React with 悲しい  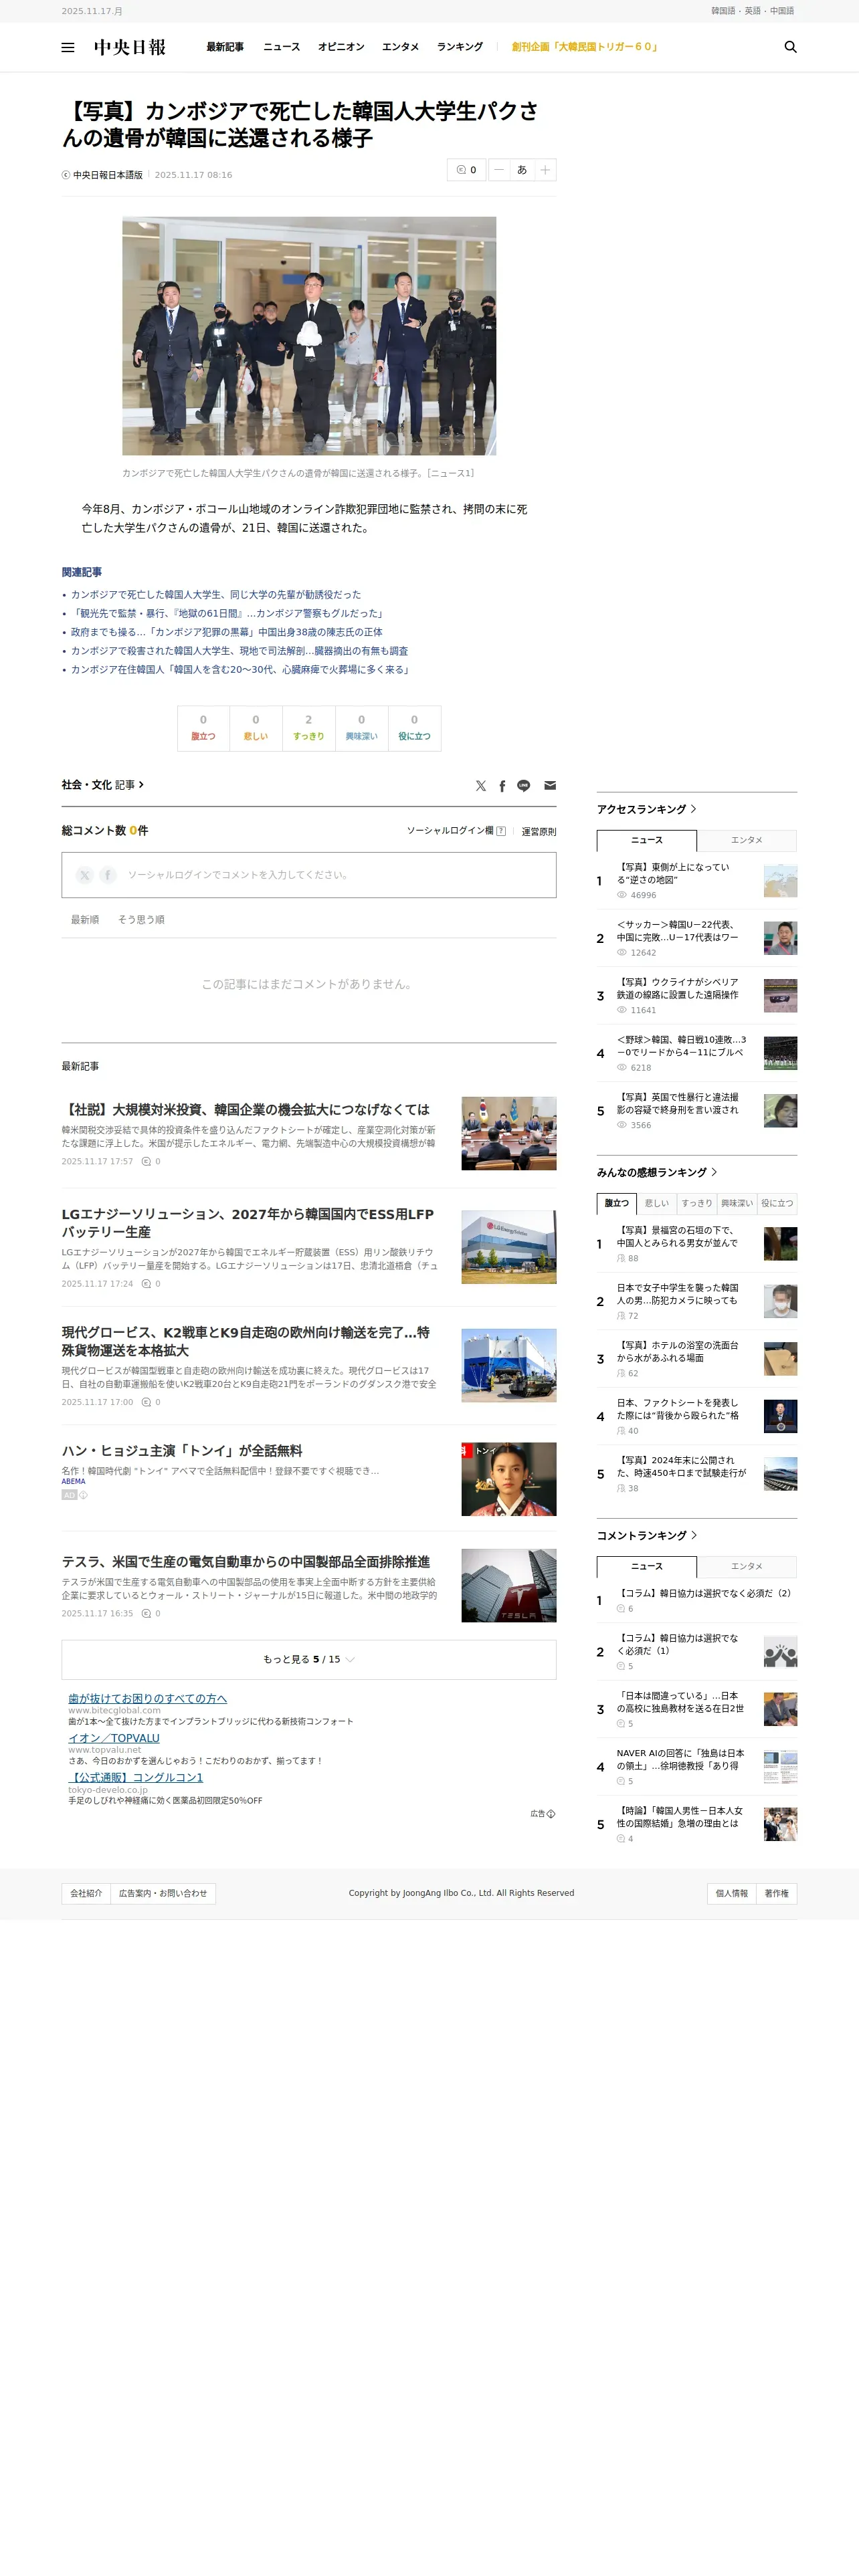(x=256, y=728)
